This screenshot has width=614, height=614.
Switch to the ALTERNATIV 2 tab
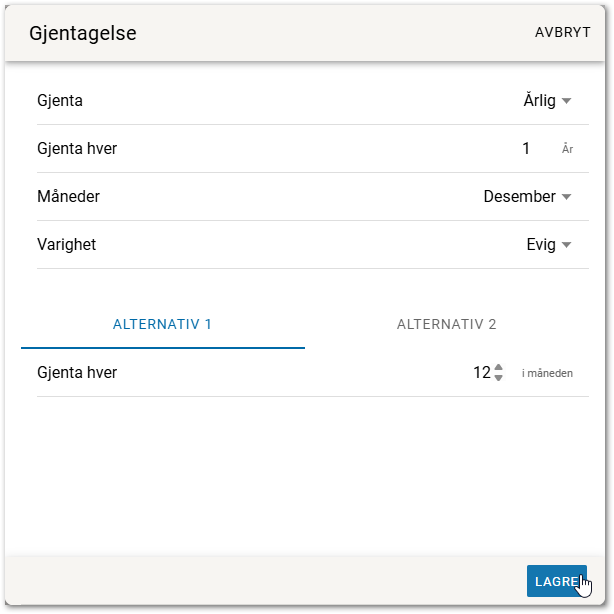447,324
